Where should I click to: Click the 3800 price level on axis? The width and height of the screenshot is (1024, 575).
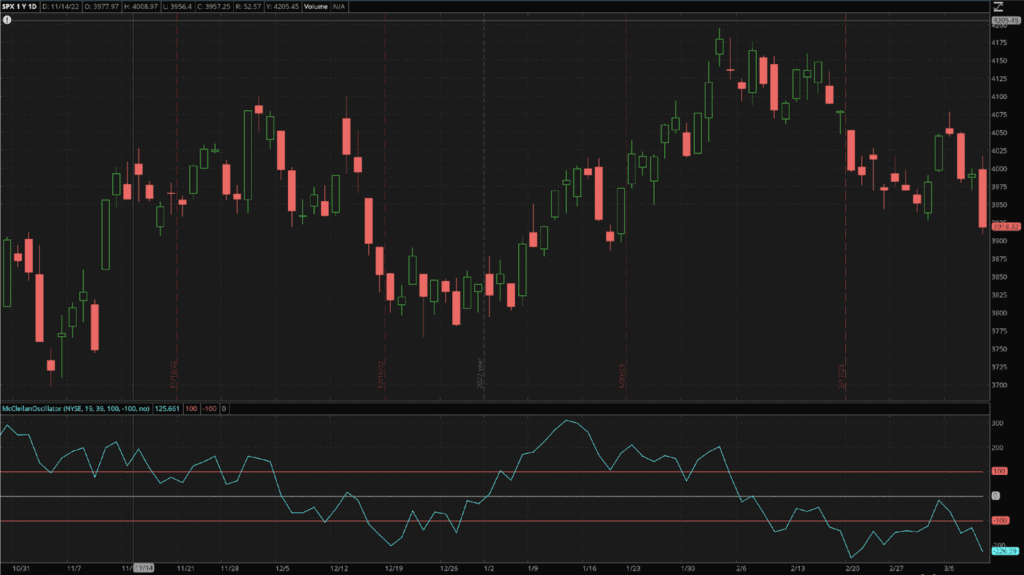point(999,313)
